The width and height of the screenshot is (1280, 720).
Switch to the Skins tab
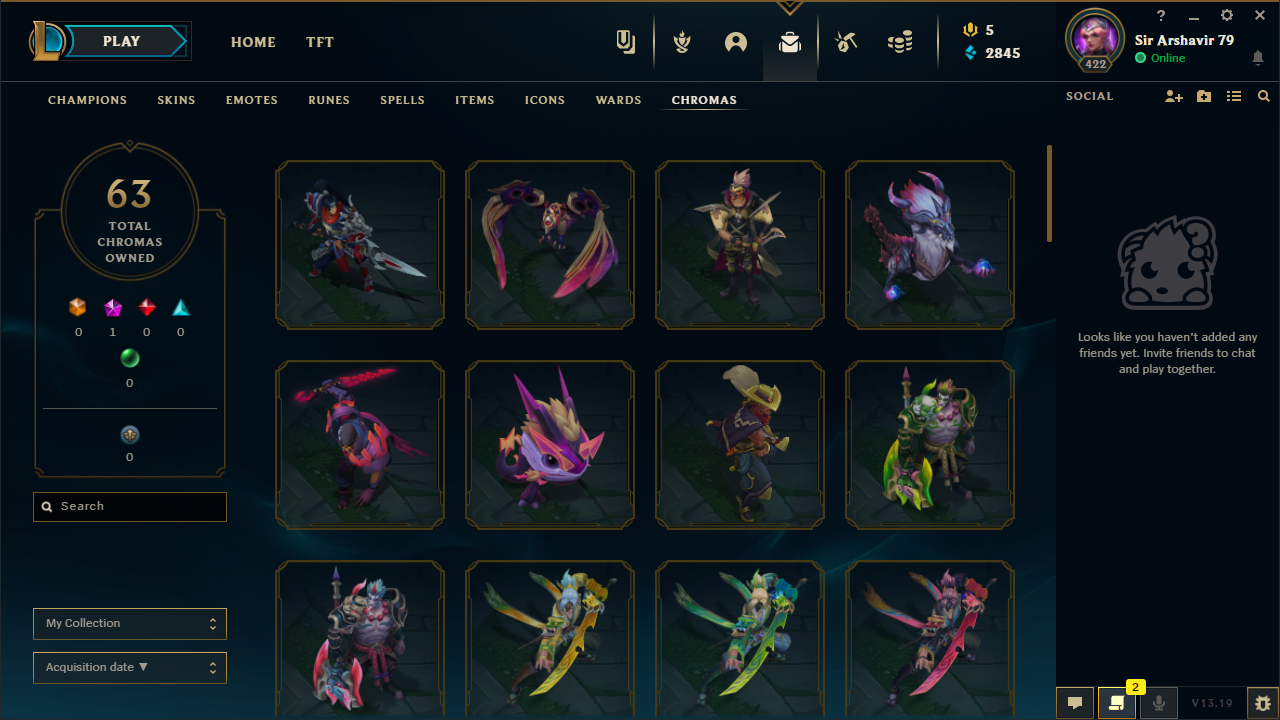pyautogui.click(x=176, y=100)
